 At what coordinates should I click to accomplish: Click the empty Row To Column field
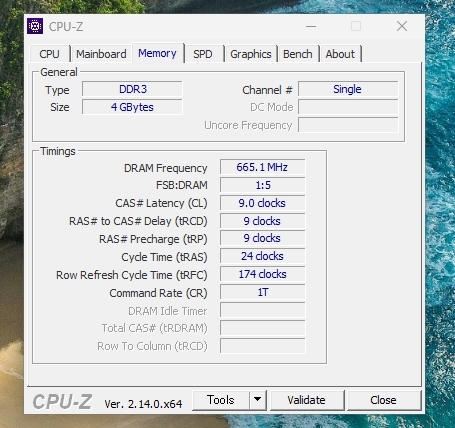pyautogui.click(x=263, y=346)
